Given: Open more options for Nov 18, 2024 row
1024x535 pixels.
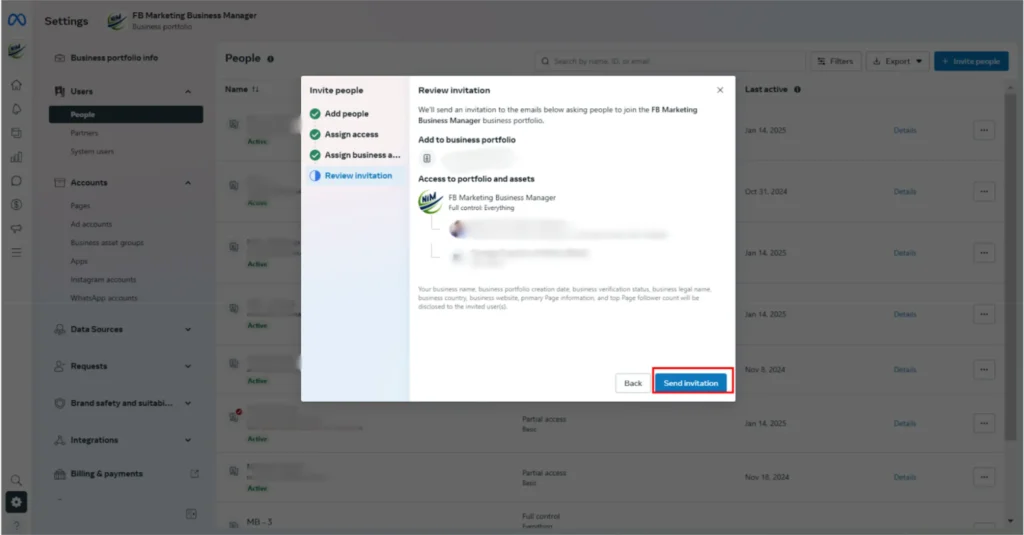Looking at the screenshot, I should point(984,477).
